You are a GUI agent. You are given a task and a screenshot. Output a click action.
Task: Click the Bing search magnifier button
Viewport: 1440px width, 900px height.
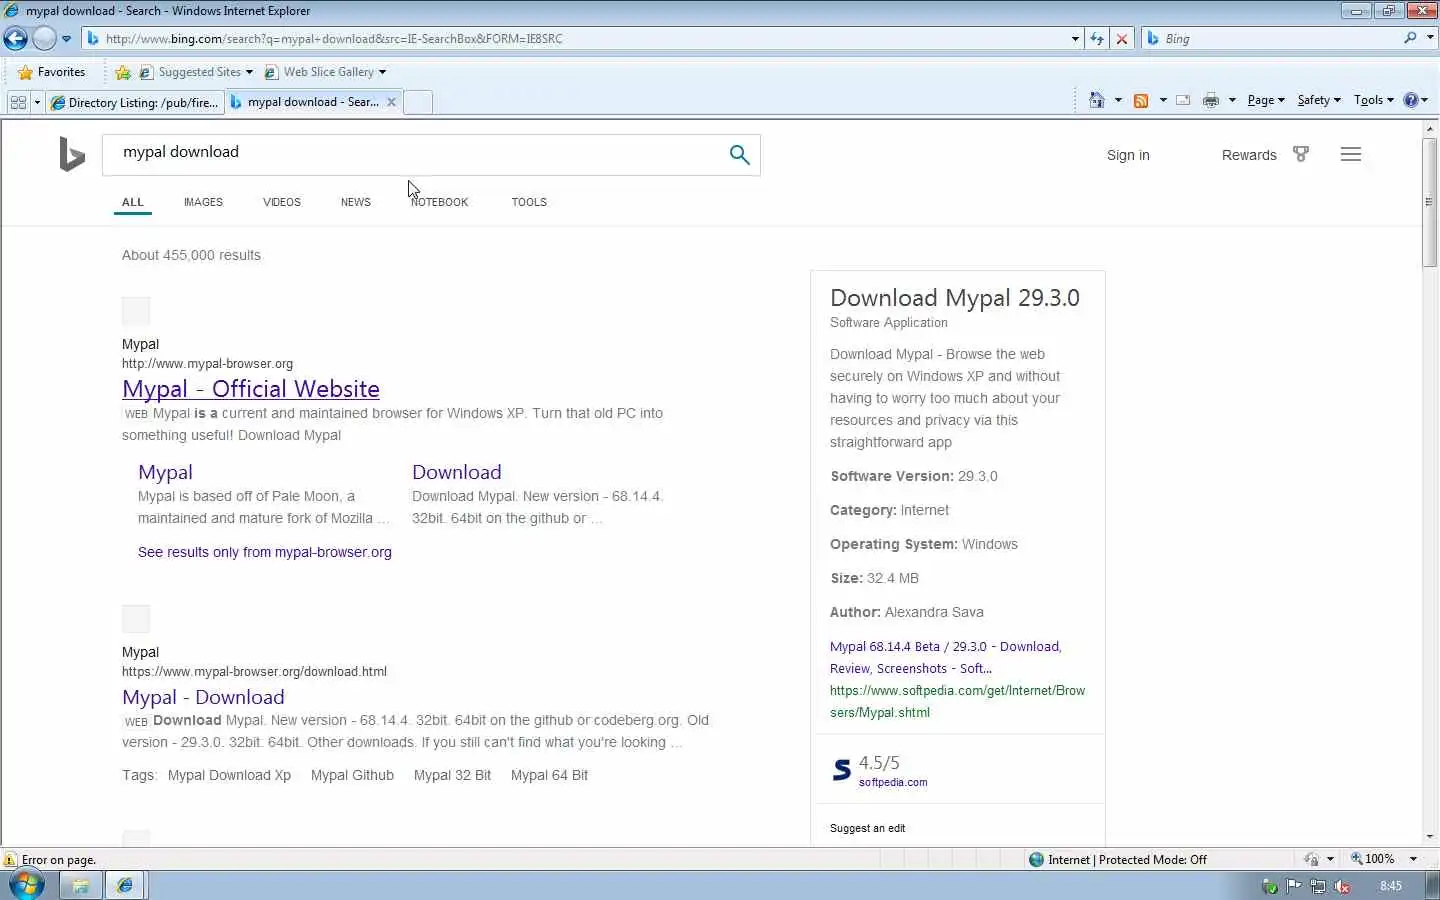(x=739, y=154)
